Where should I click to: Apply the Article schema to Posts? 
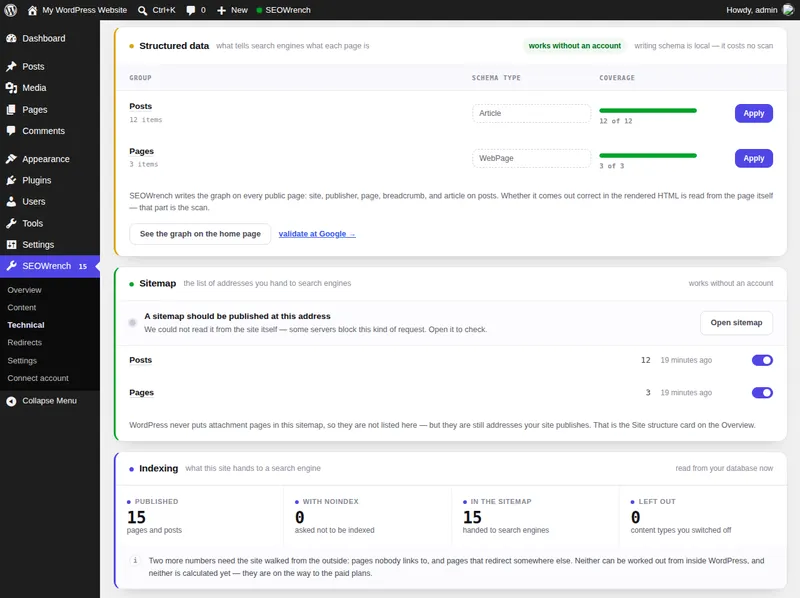[754, 113]
